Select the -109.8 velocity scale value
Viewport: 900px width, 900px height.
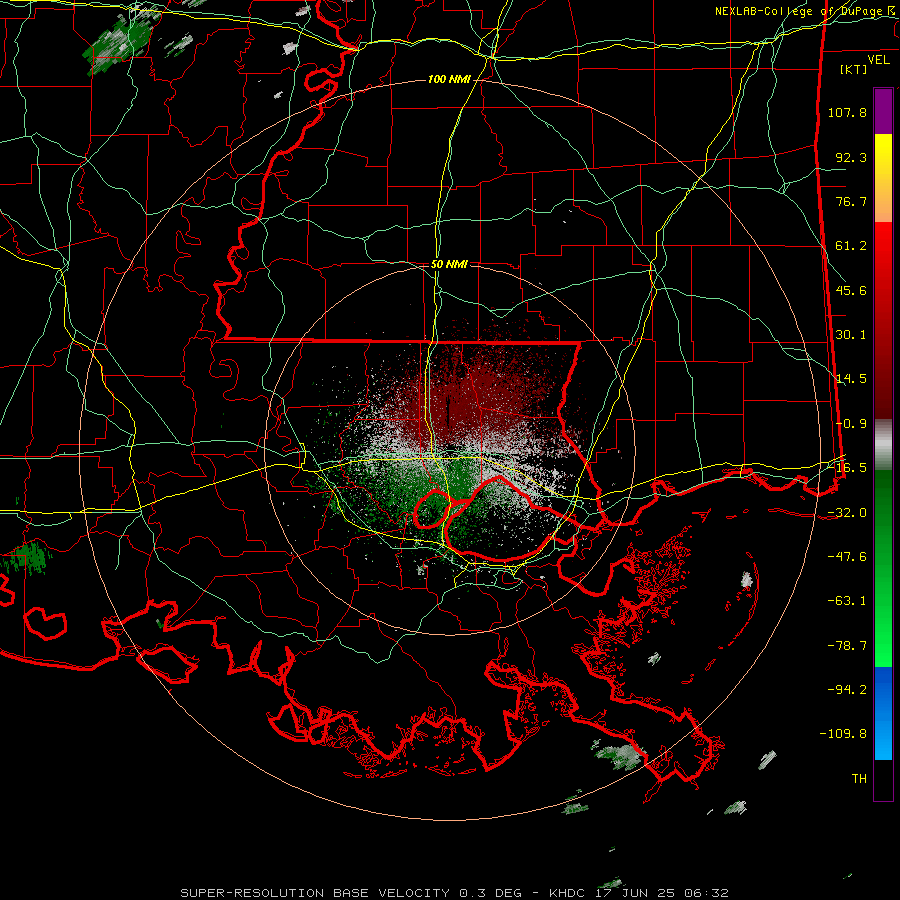[x=843, y=734]
